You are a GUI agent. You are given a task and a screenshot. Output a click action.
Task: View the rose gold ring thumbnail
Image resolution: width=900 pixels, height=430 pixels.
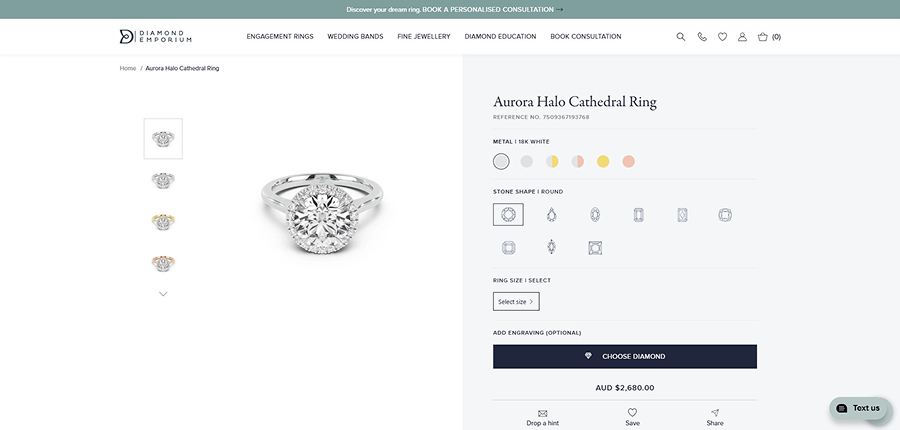tap(163, 263)
